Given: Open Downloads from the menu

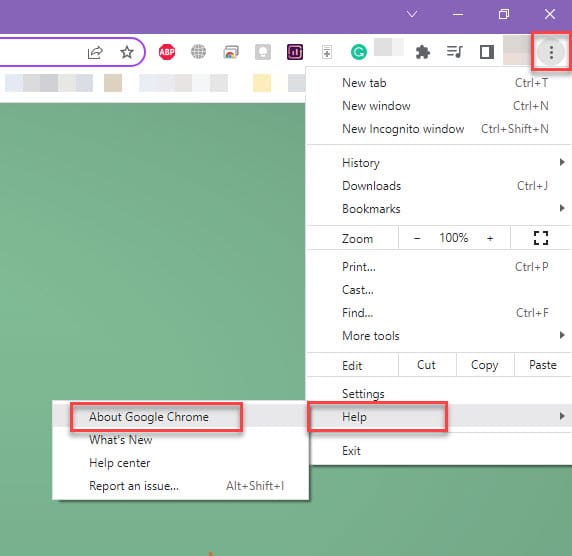Looking at the screenshot, I should [x=438, y=186].
